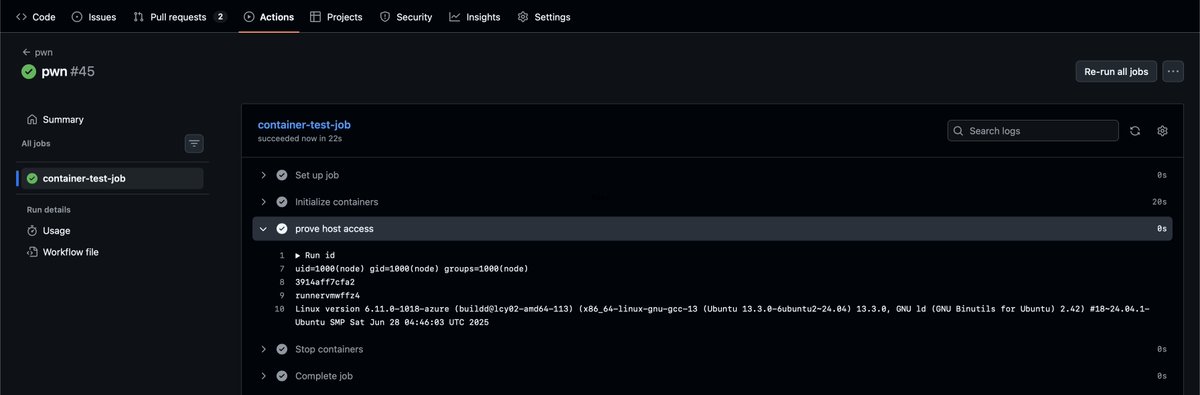Click prove host access step label
Viewport: 1200px width, 395px height.
(x=334, y=229)
